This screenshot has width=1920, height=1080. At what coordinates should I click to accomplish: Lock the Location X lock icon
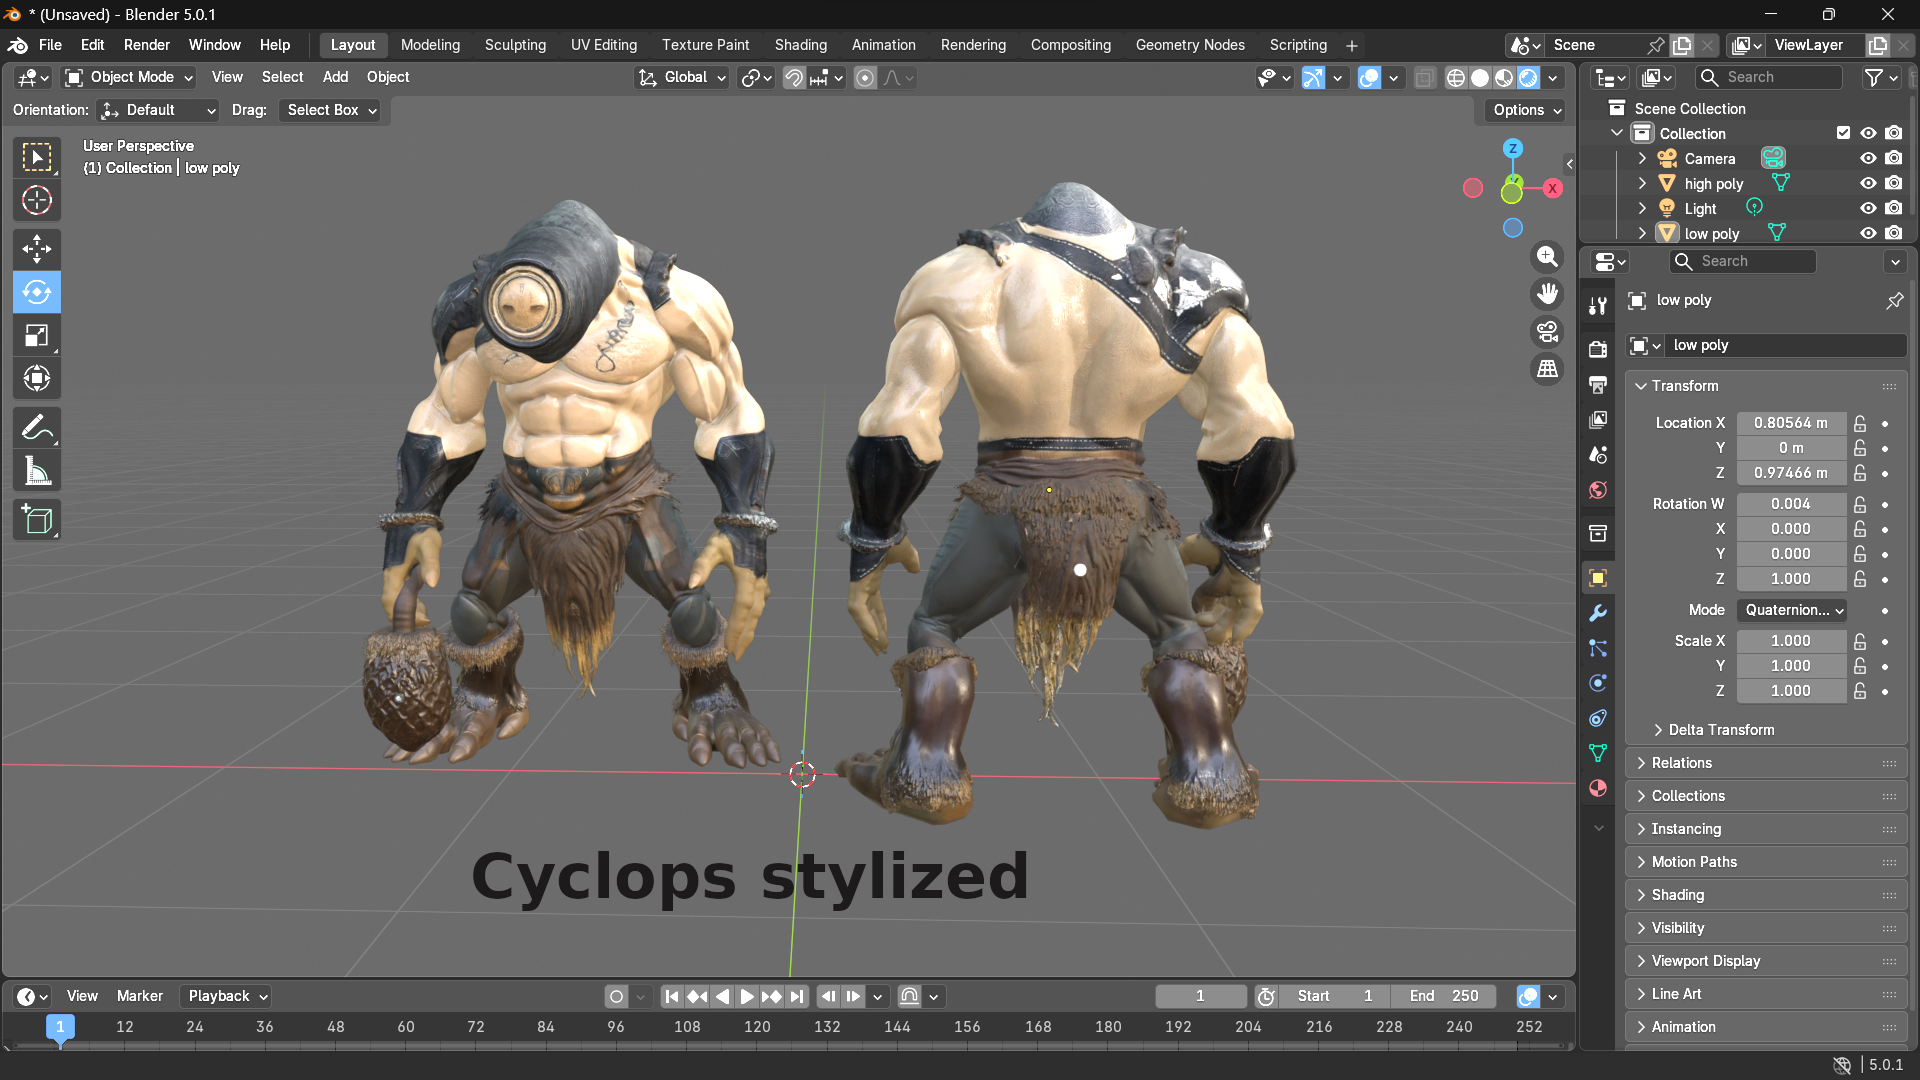(1860, 423)
